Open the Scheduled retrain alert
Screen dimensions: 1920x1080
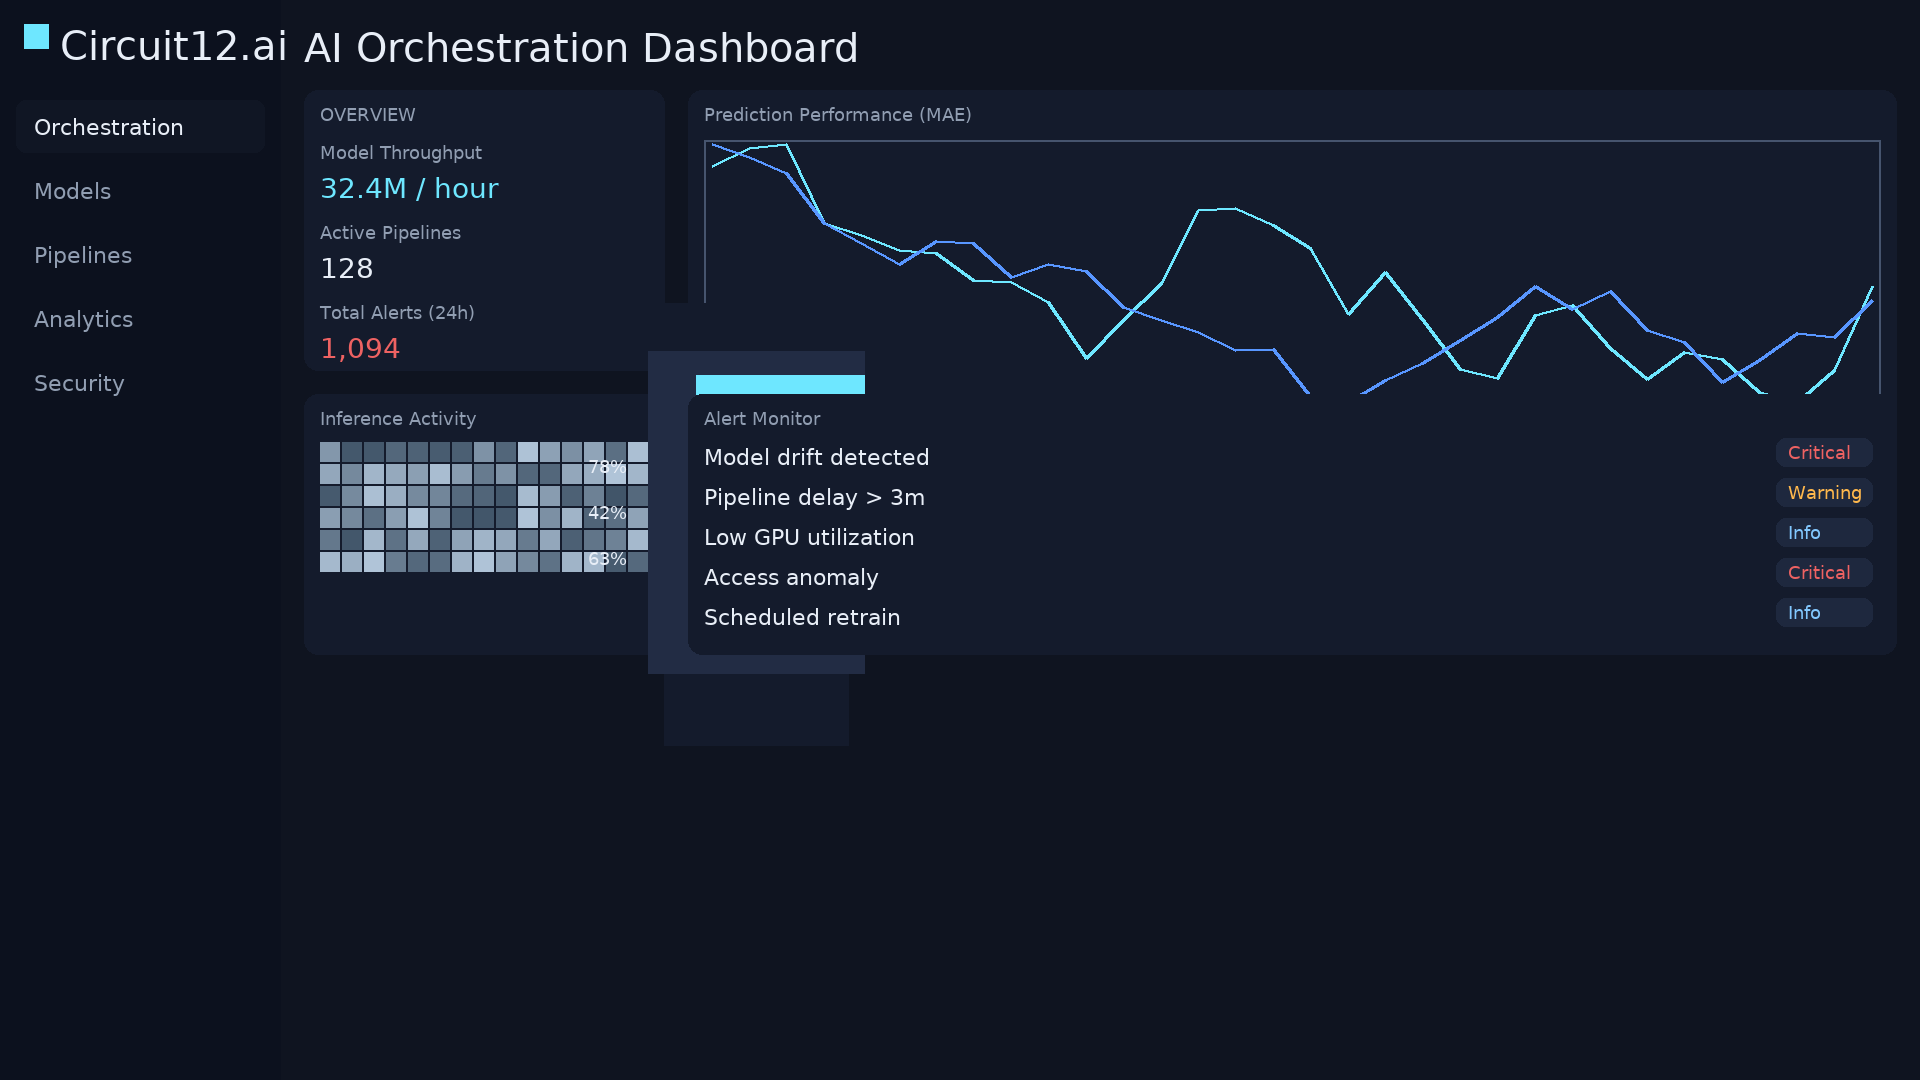point(802,617)
